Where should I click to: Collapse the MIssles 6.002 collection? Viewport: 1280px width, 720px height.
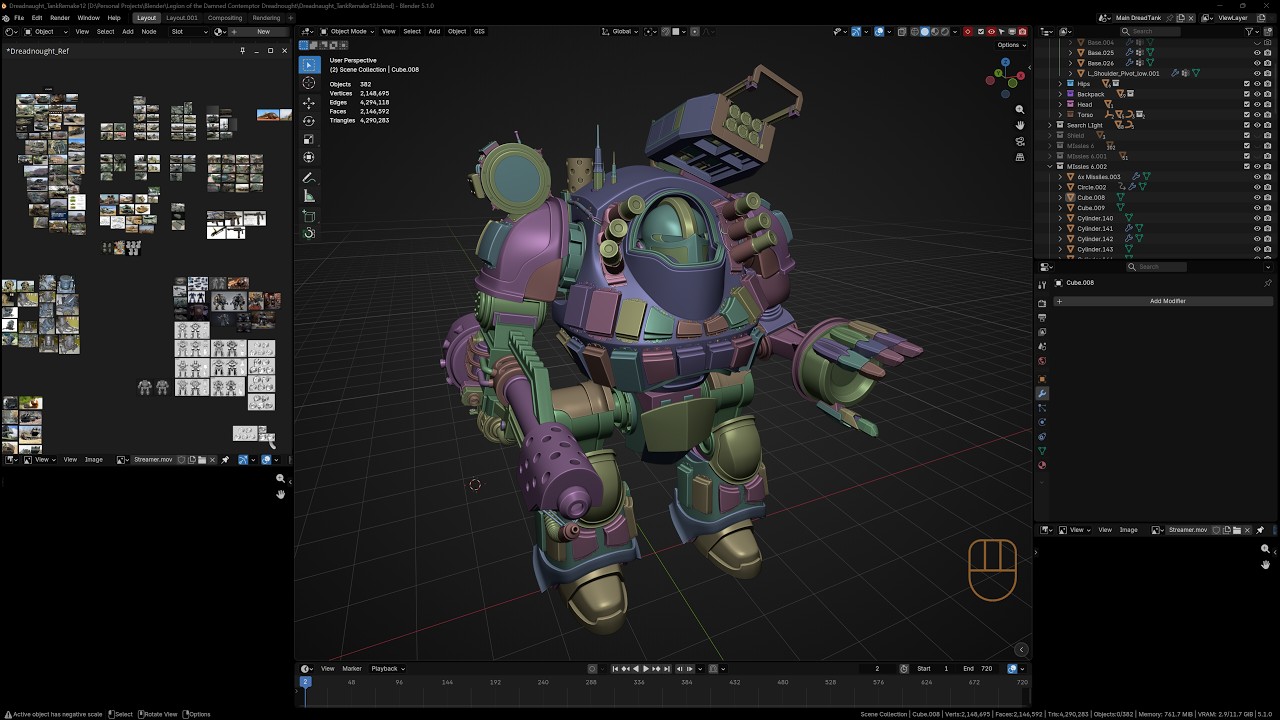tap(1051, 167)
